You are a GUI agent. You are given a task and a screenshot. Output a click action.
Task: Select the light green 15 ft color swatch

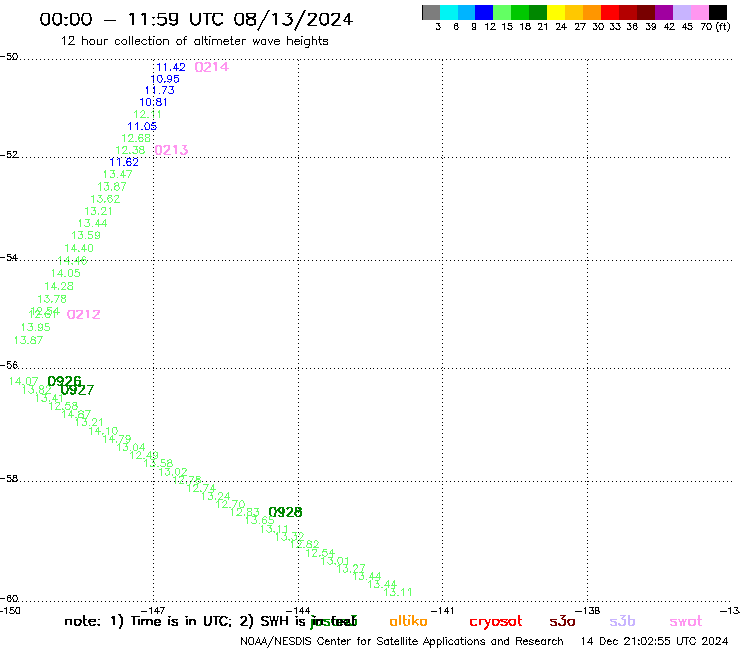pos(502,12)
